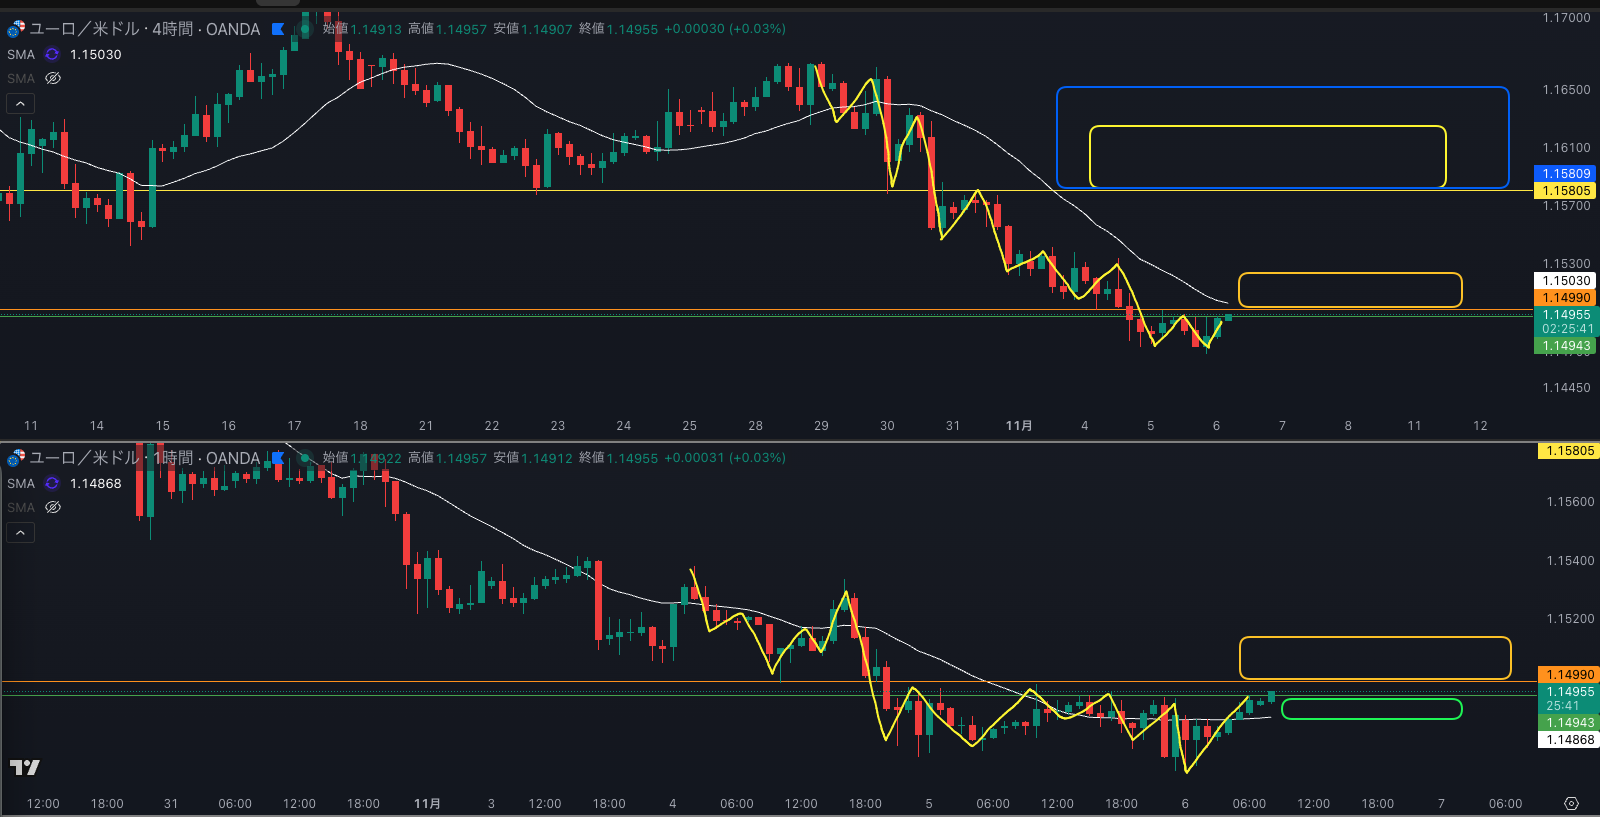Open chart settings gear at bottom right
This screenshot has width=1600, height=817.
(1571, 804)
